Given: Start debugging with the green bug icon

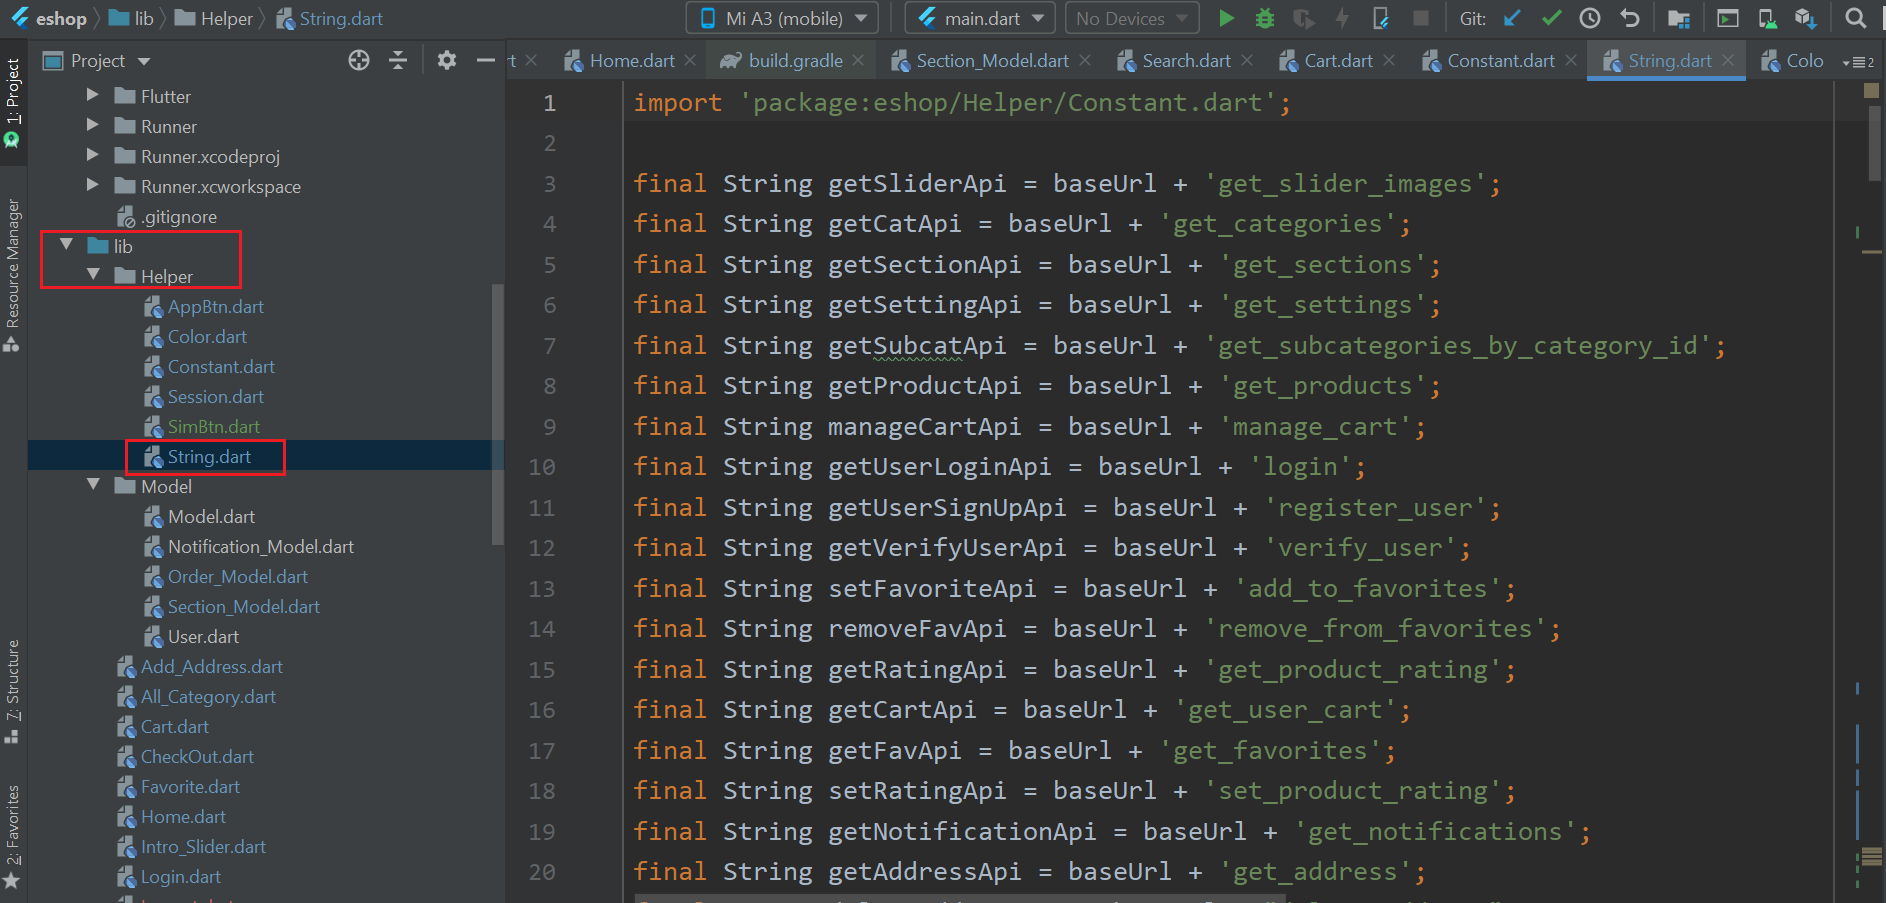Looking at the screenshot, I should click(x=1264, y=18).
